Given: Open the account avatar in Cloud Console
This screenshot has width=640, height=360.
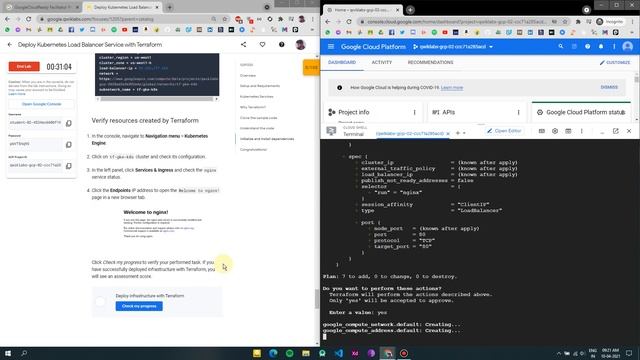Looking at the screenshot, I should (628, 47).
